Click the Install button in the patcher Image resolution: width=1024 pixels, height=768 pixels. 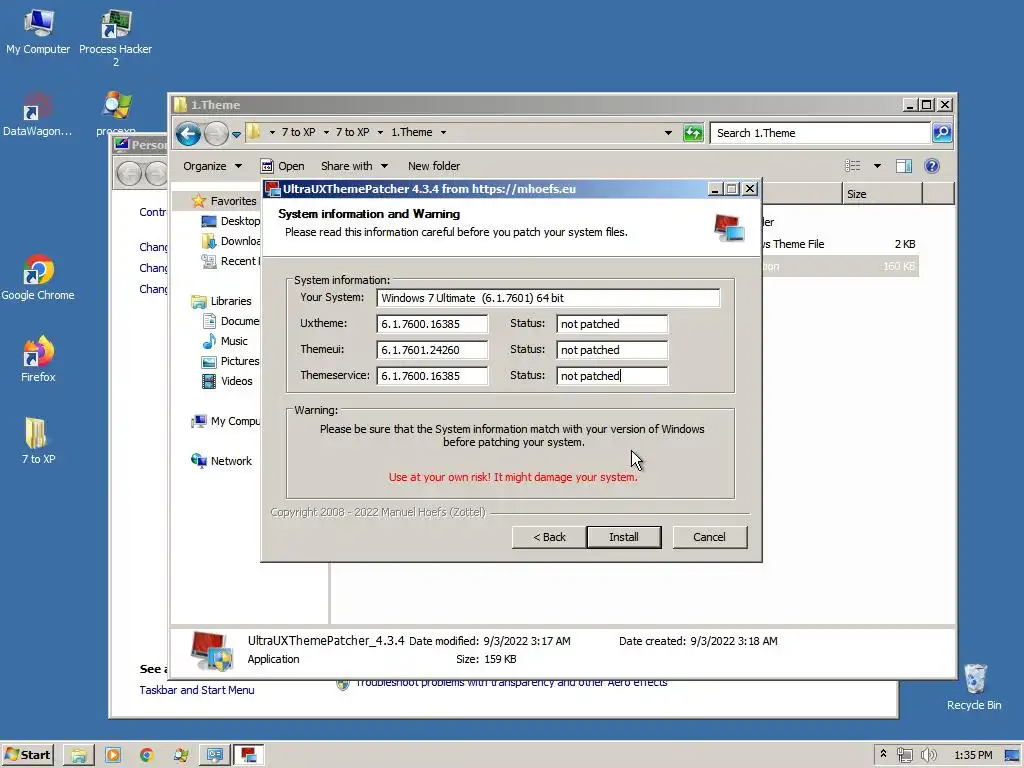(x=624, y=537)
